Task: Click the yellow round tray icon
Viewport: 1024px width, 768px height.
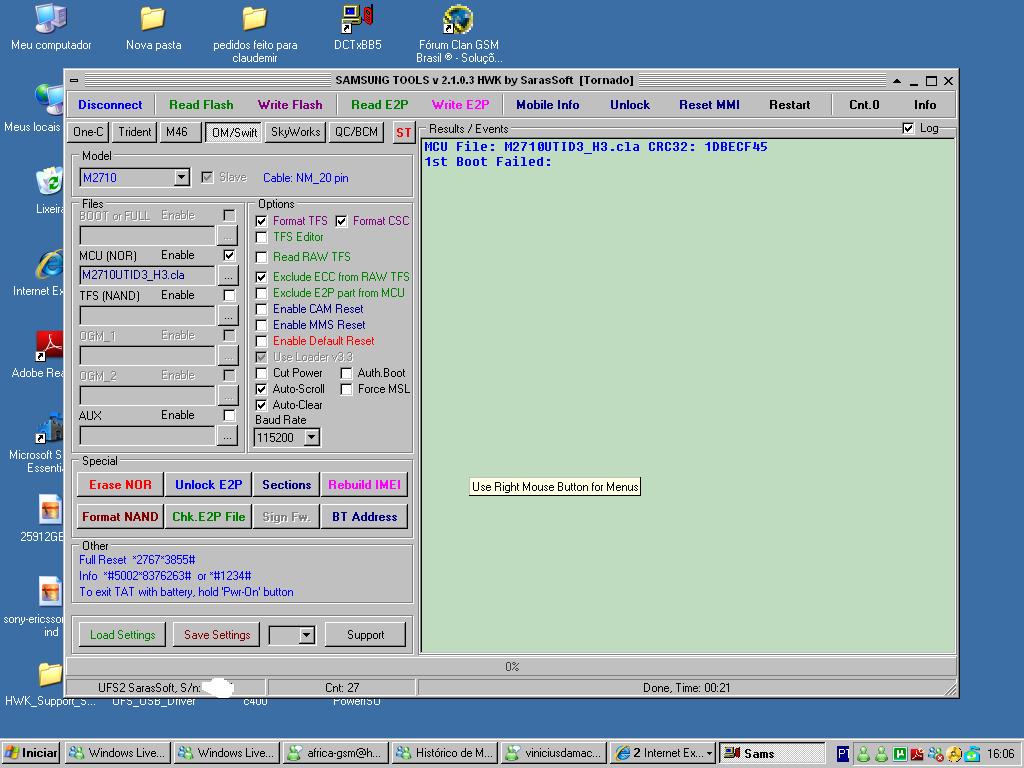Action: [x=954, y=754]
